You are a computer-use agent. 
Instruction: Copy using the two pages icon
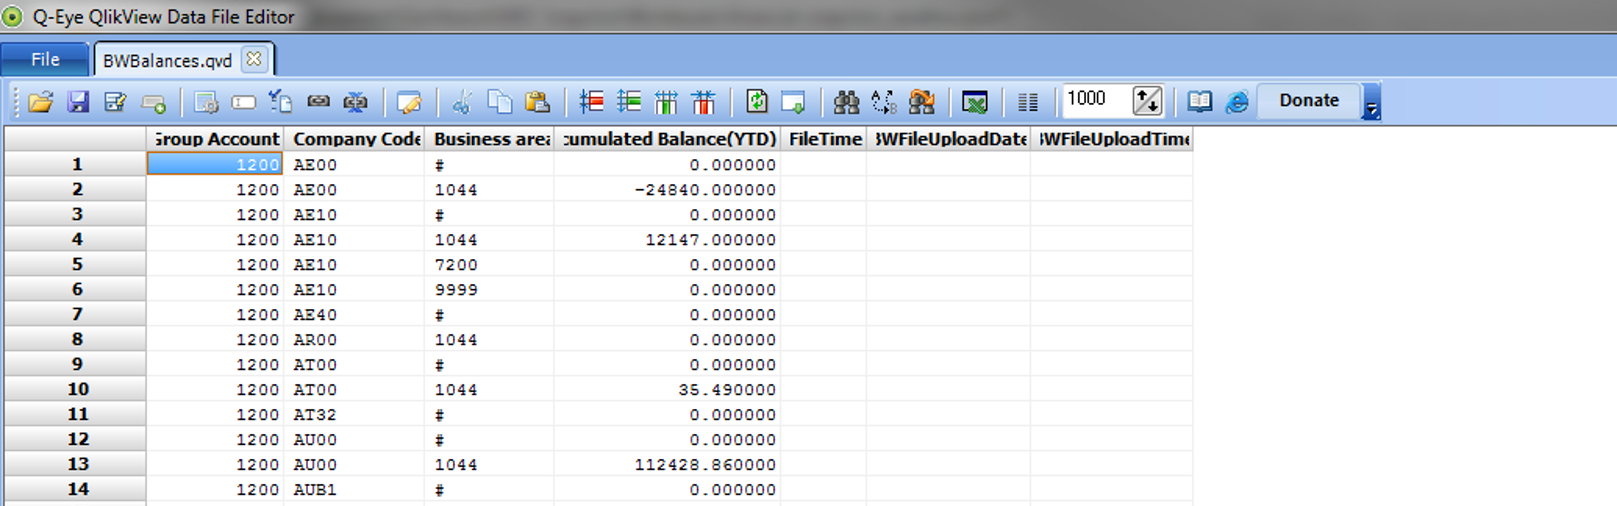pyautogui.click(x=499, y=101)
